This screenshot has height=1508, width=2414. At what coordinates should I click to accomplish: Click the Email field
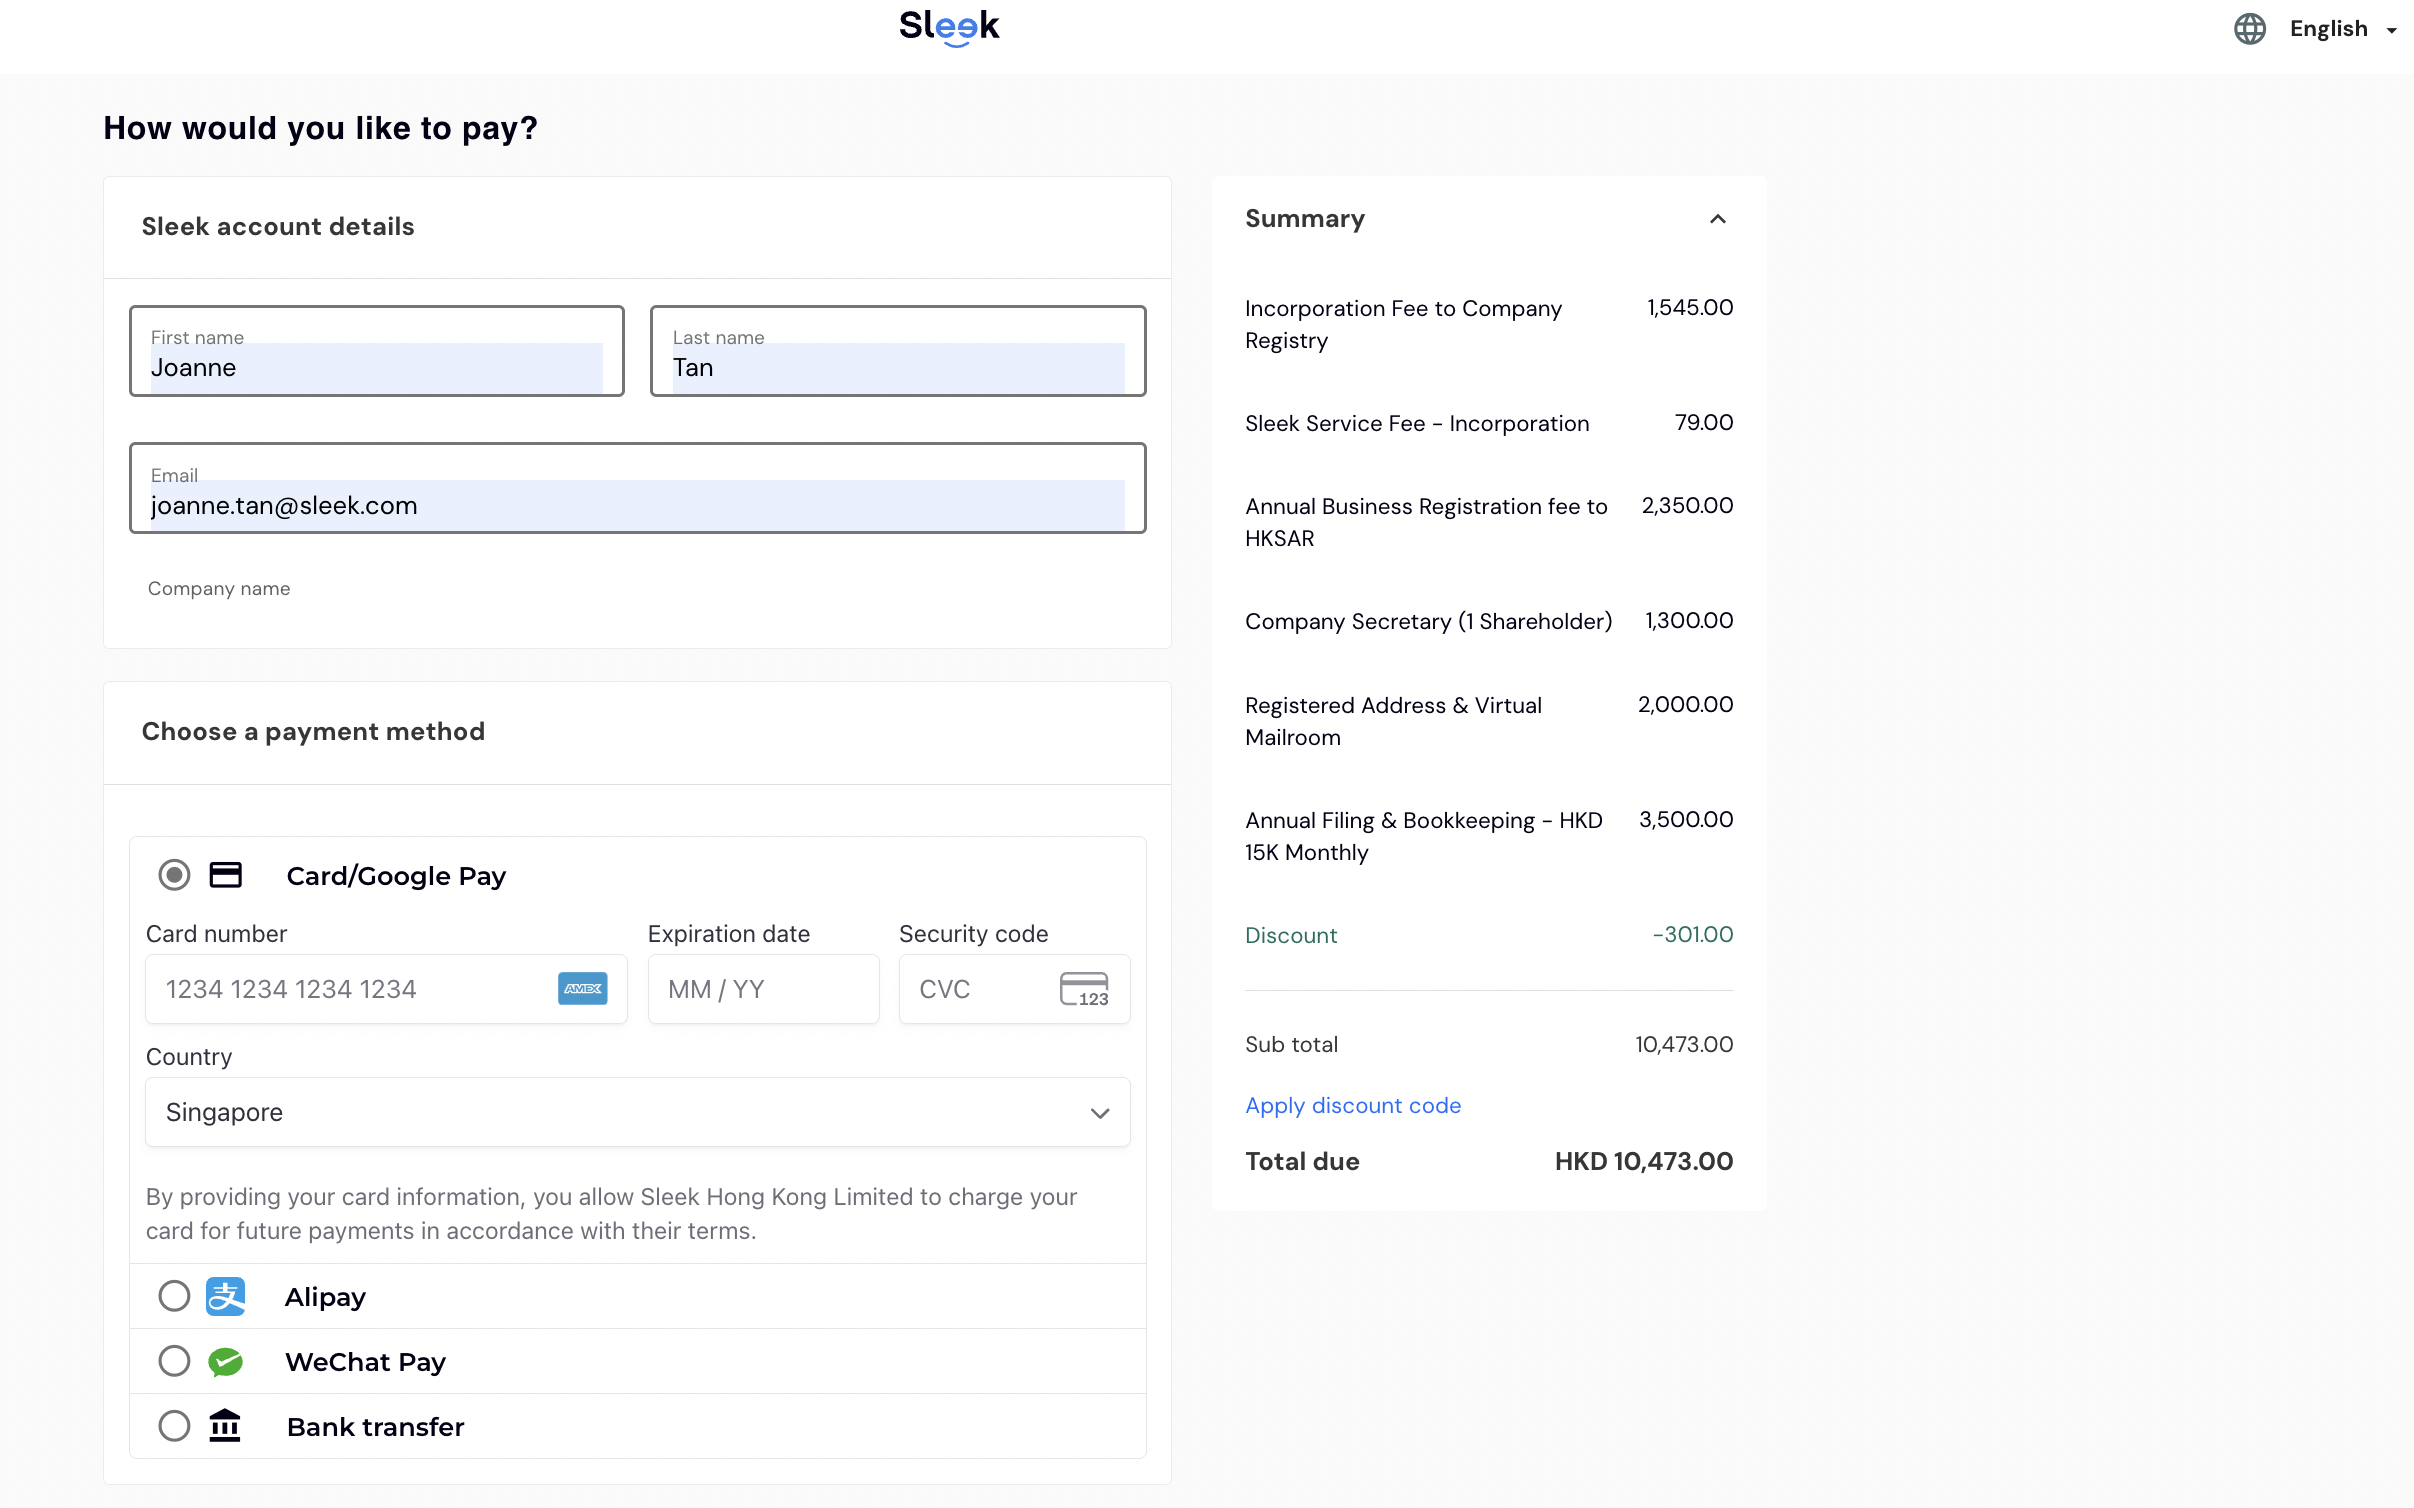[x=638, y=488]
